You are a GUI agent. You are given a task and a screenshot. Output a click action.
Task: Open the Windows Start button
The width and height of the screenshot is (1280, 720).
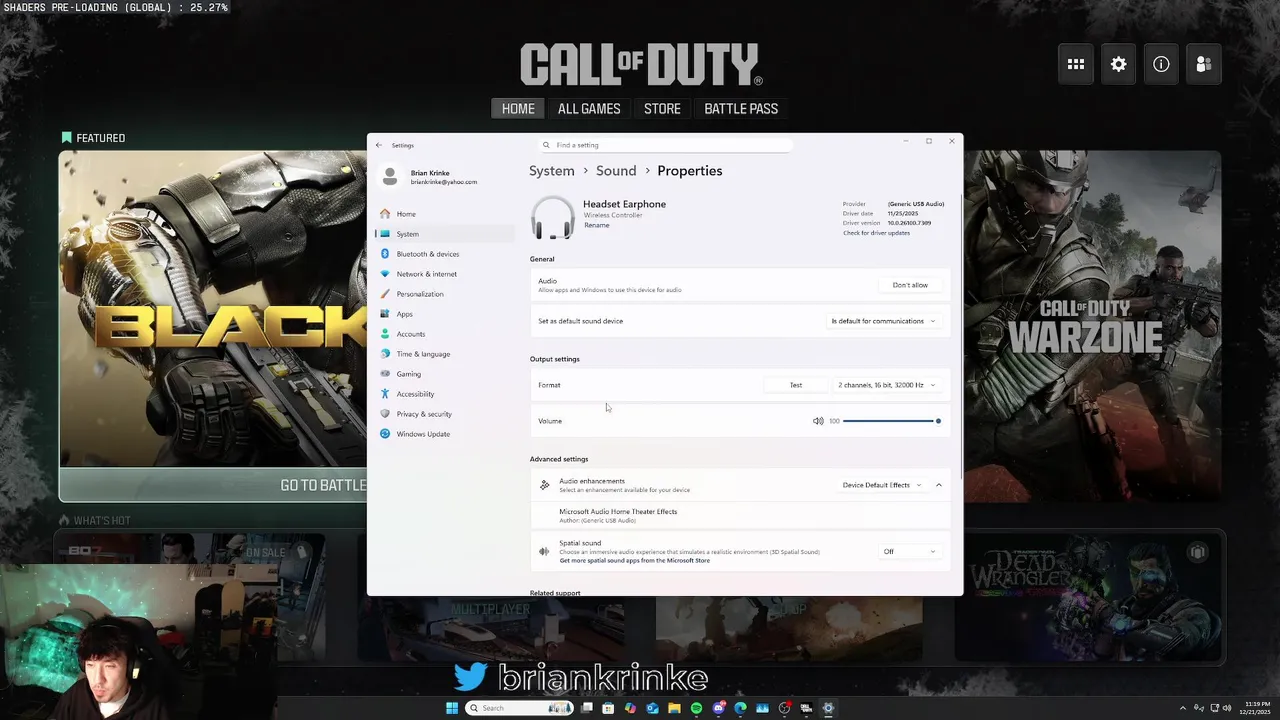click(452, 708)
